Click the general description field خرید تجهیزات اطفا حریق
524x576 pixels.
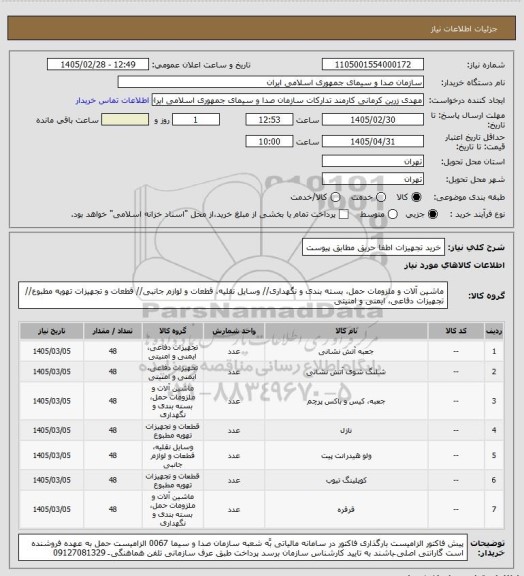[x=373, y=248]
